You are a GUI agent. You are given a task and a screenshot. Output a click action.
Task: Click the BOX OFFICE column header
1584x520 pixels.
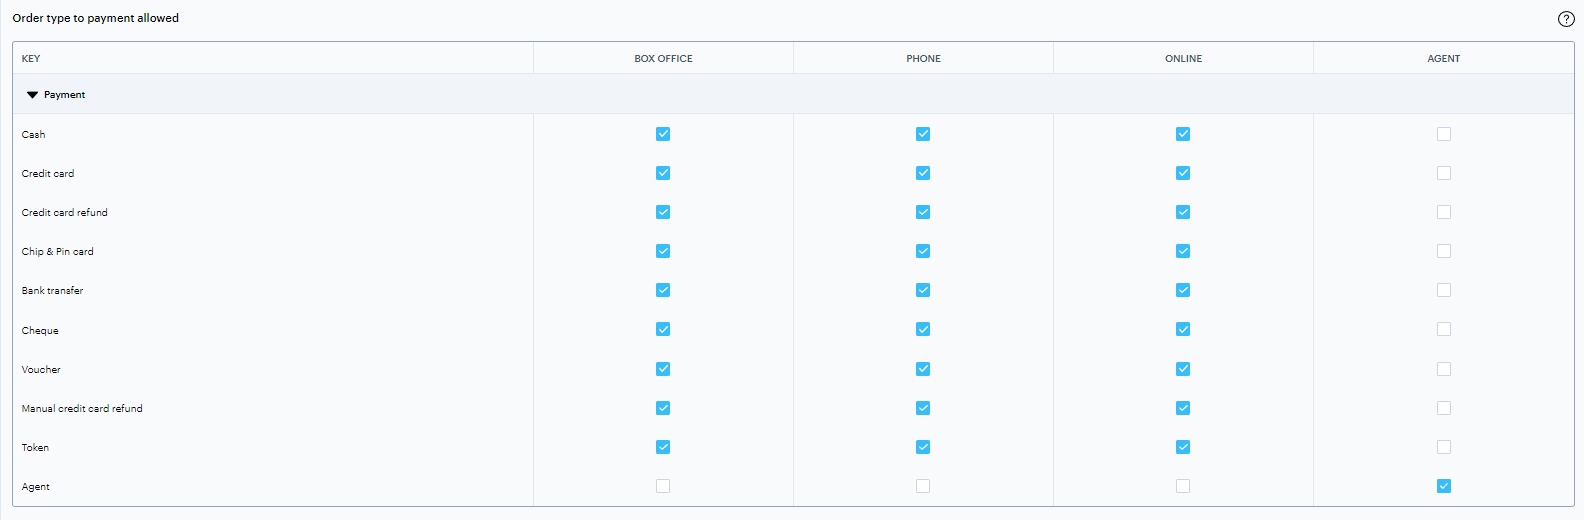(663, 59)
